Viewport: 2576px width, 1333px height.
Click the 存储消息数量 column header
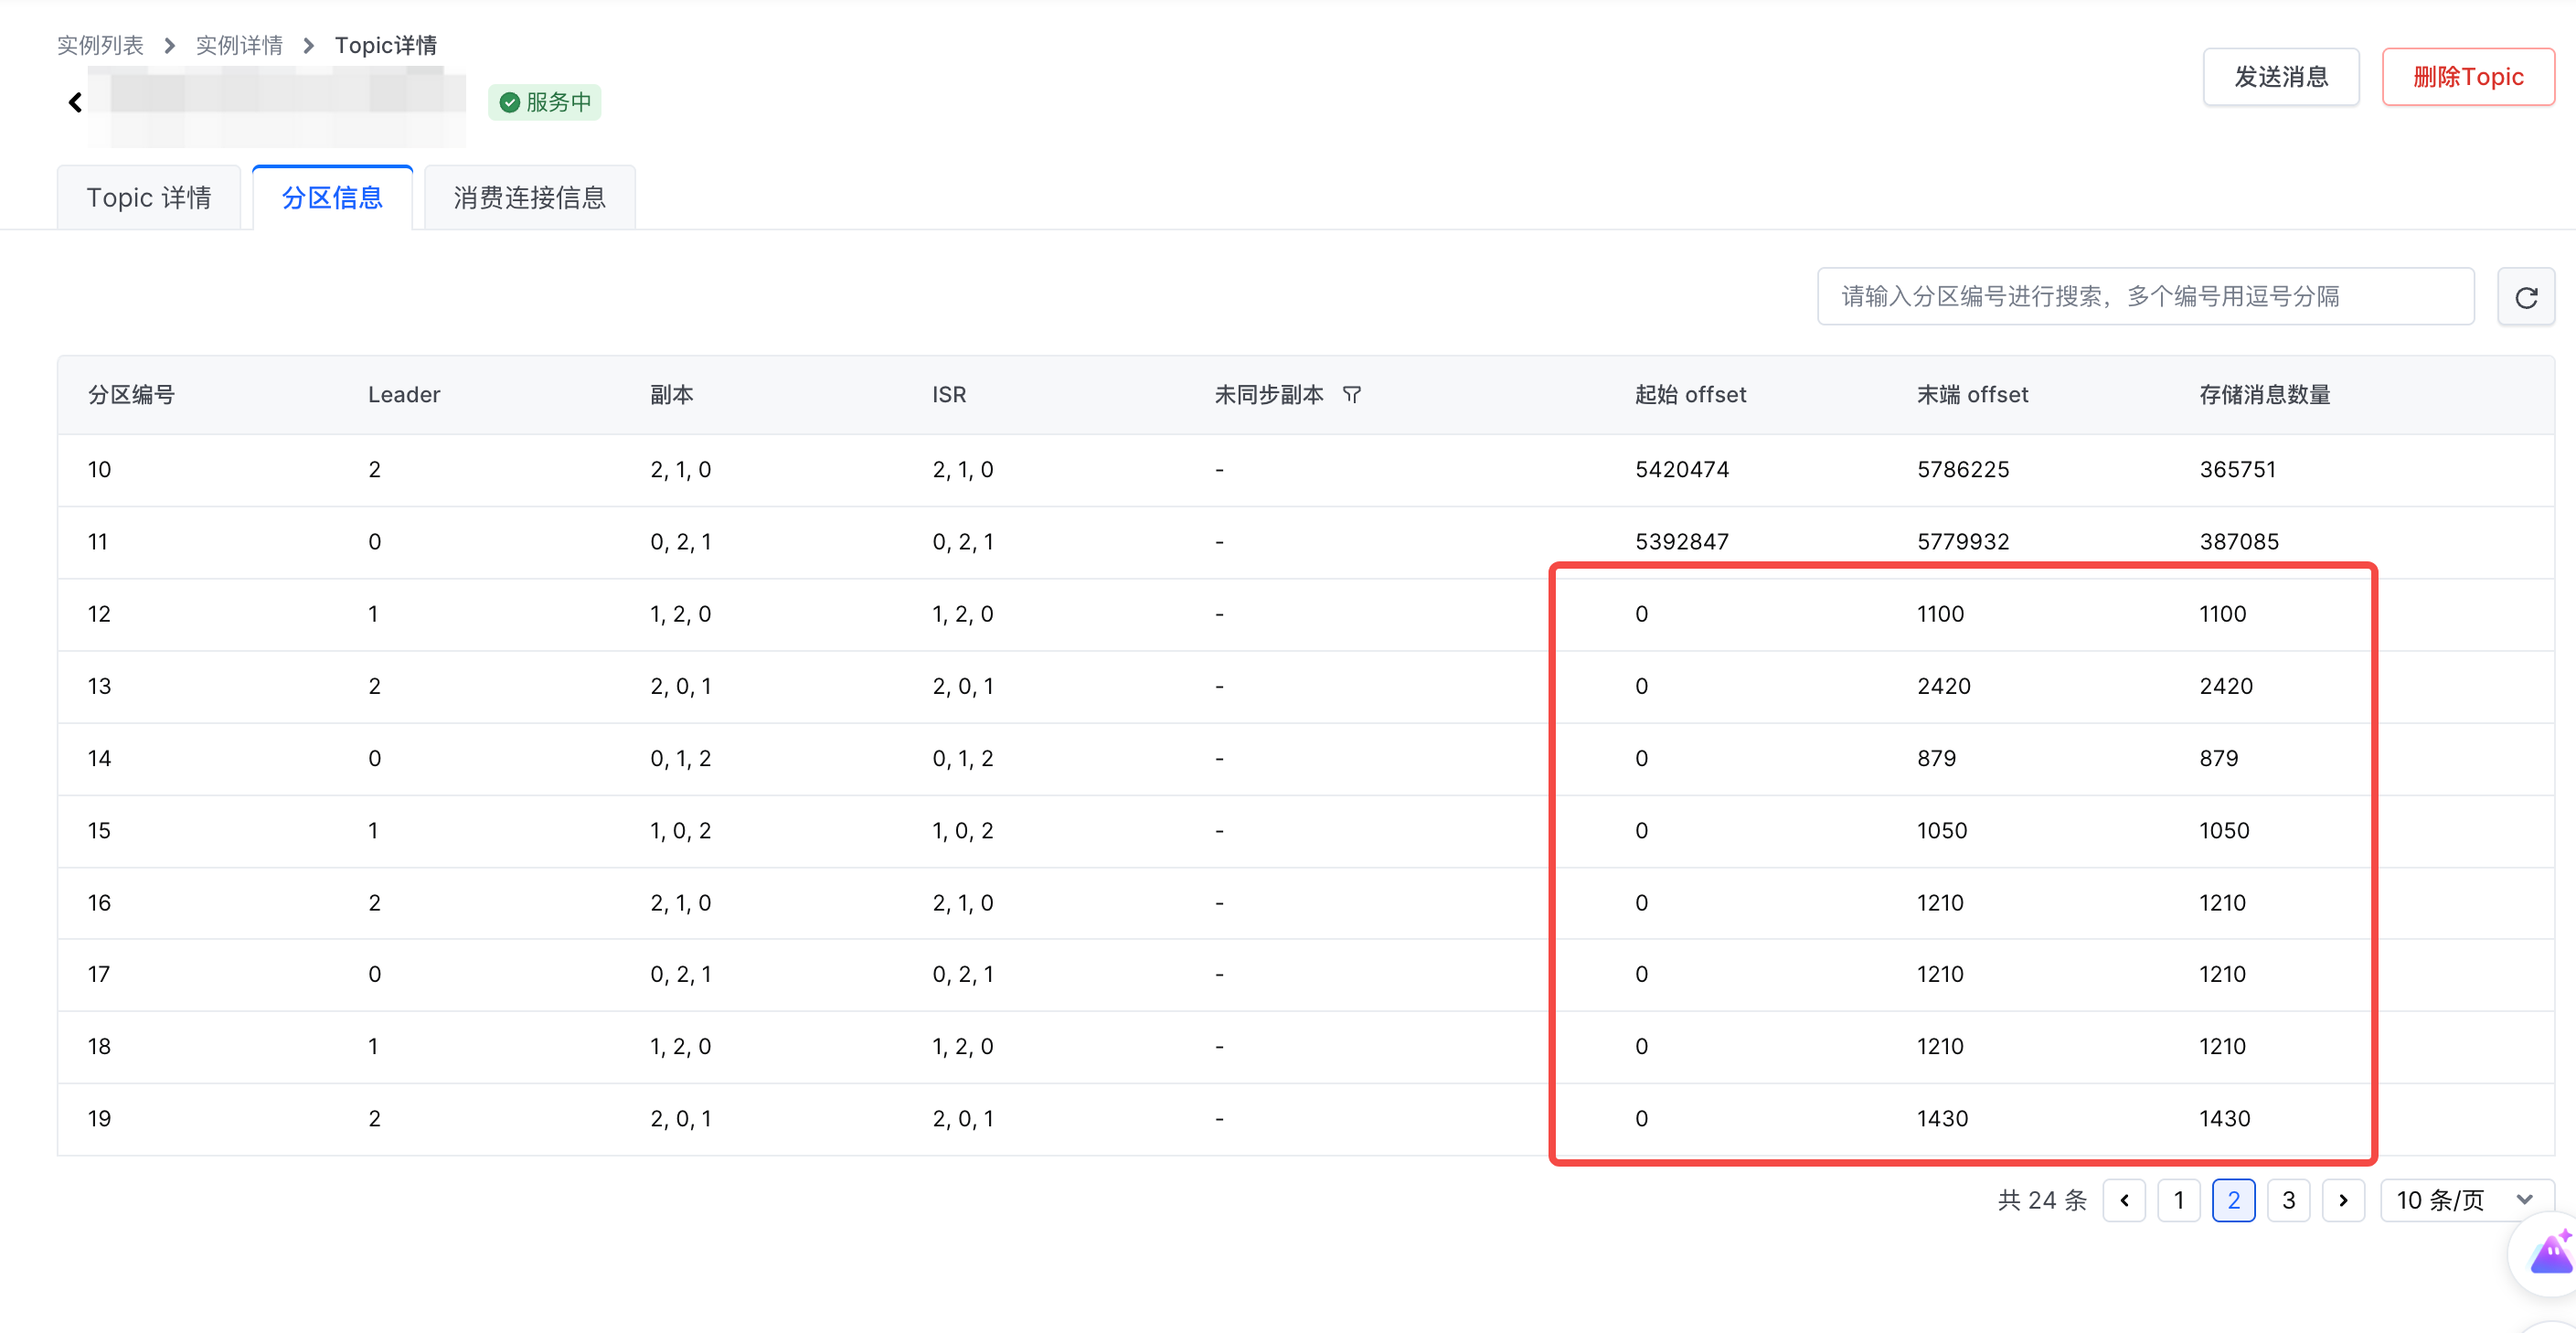(x=2264, y=395)
